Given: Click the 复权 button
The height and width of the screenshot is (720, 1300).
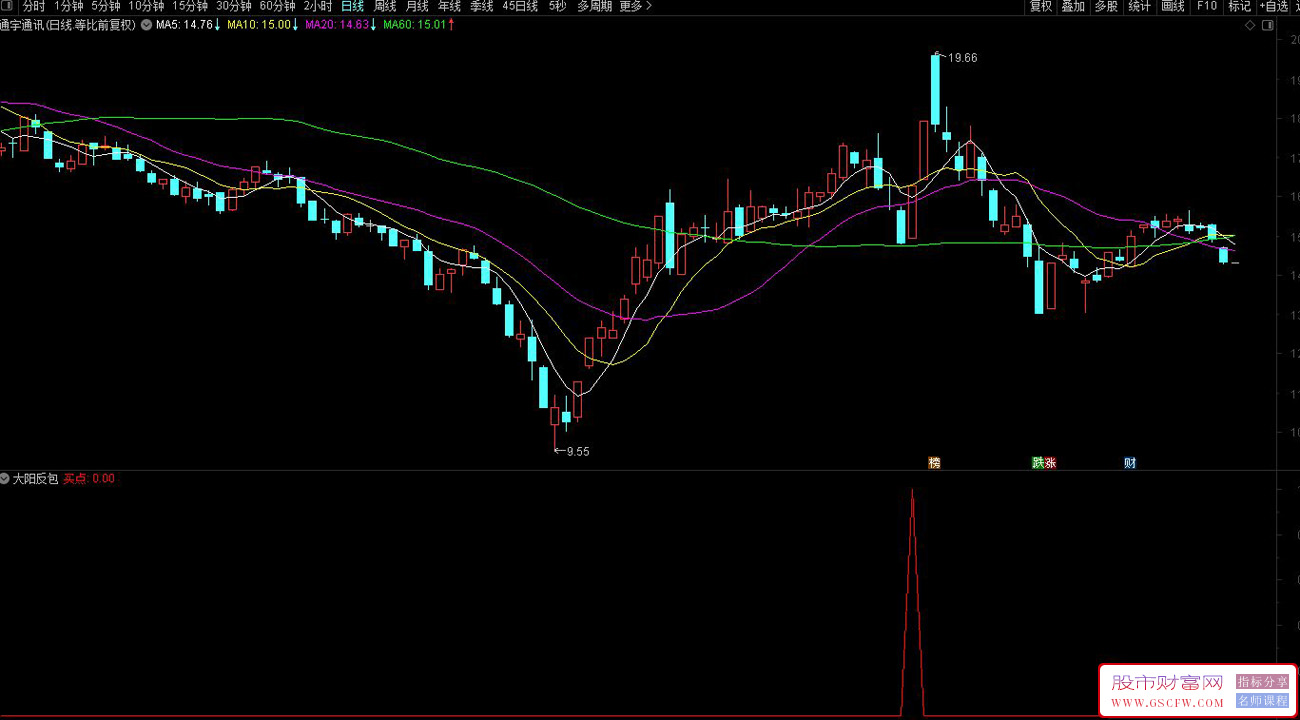Looking at the screenshot, I should (1041, 6).
